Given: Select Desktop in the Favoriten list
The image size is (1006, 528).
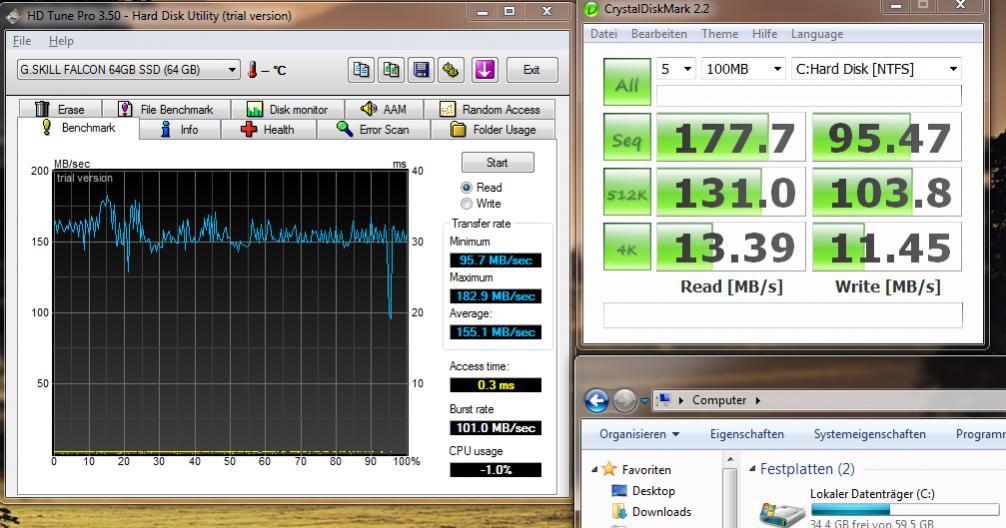Looking at the screenshot, I should [653, 491].
